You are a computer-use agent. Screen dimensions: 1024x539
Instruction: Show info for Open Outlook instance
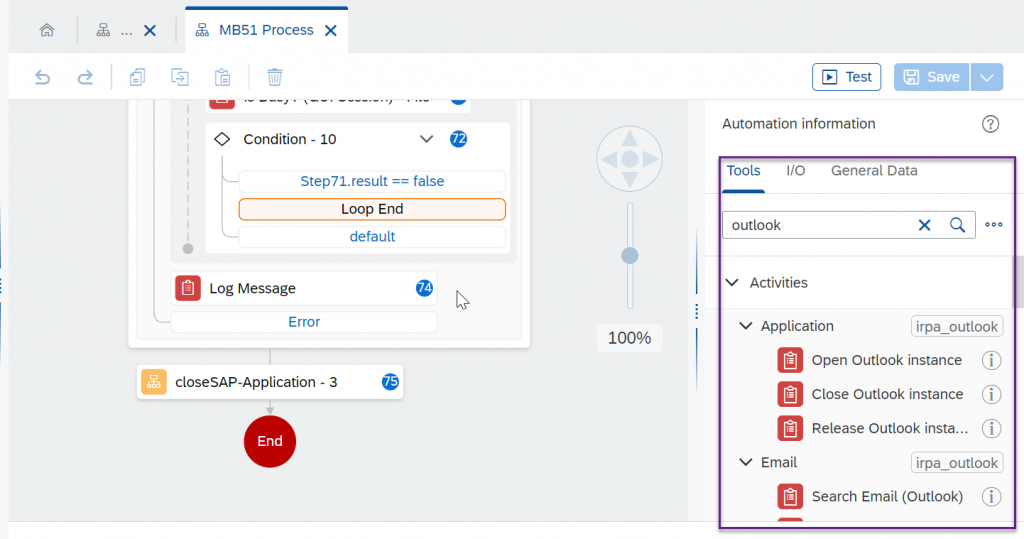coord(991,361)
